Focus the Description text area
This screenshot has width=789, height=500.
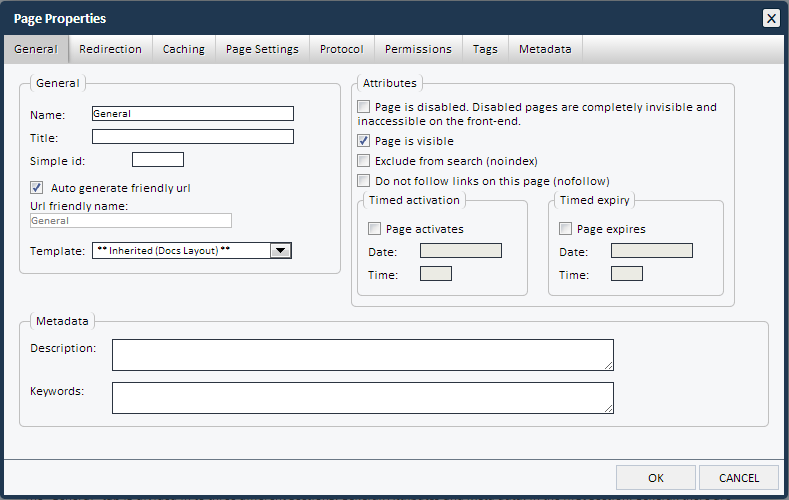pyautogui.click(x=362, y=355)
